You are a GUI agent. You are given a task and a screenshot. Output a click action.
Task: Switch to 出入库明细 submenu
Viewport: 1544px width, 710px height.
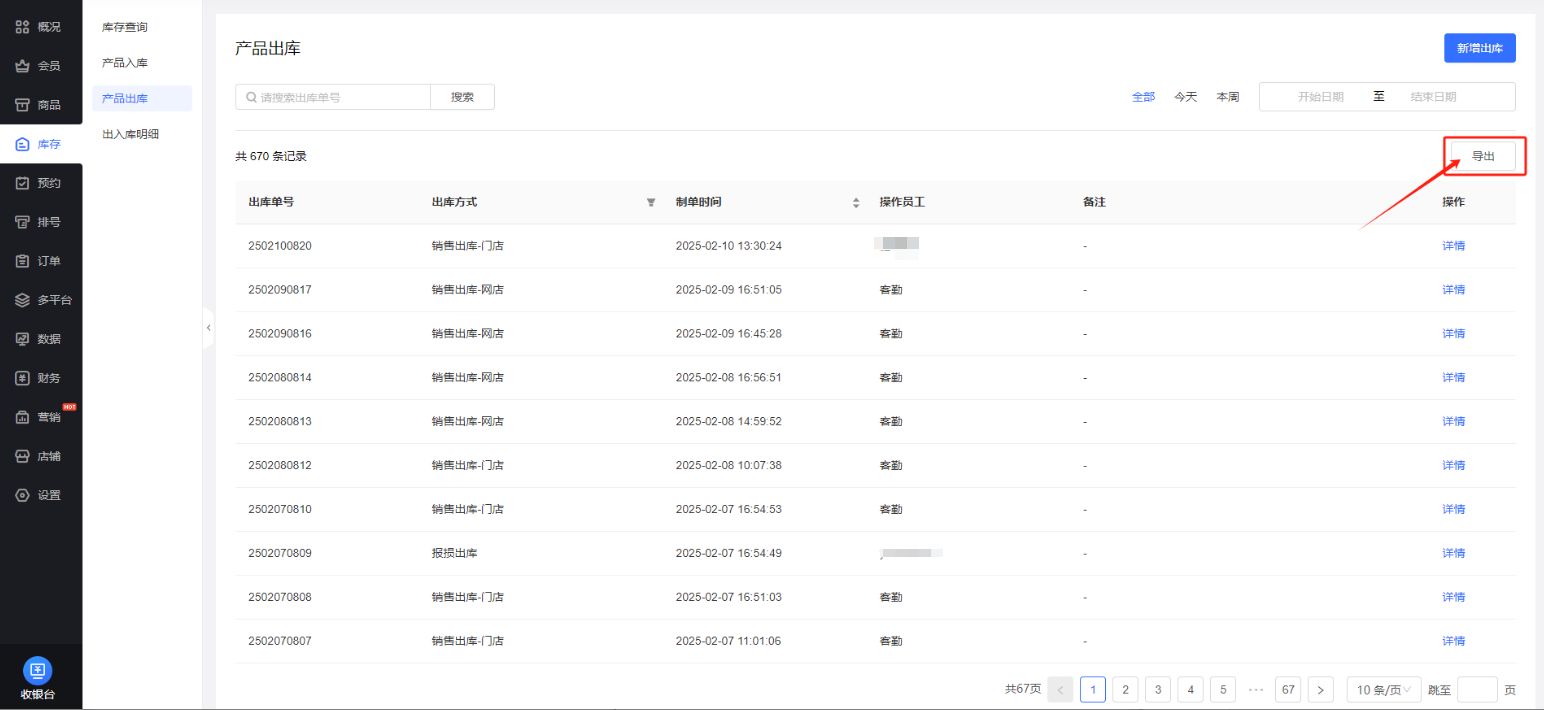click(130, 134)
